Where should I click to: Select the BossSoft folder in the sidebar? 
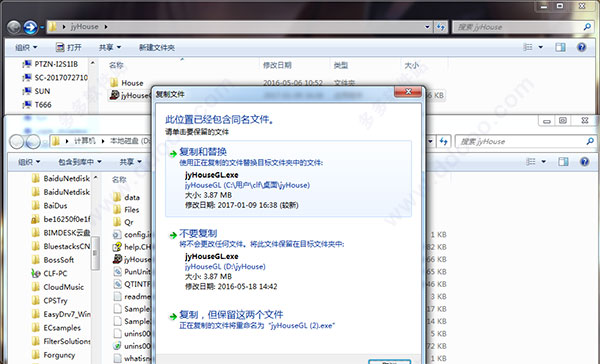point(53,260)
